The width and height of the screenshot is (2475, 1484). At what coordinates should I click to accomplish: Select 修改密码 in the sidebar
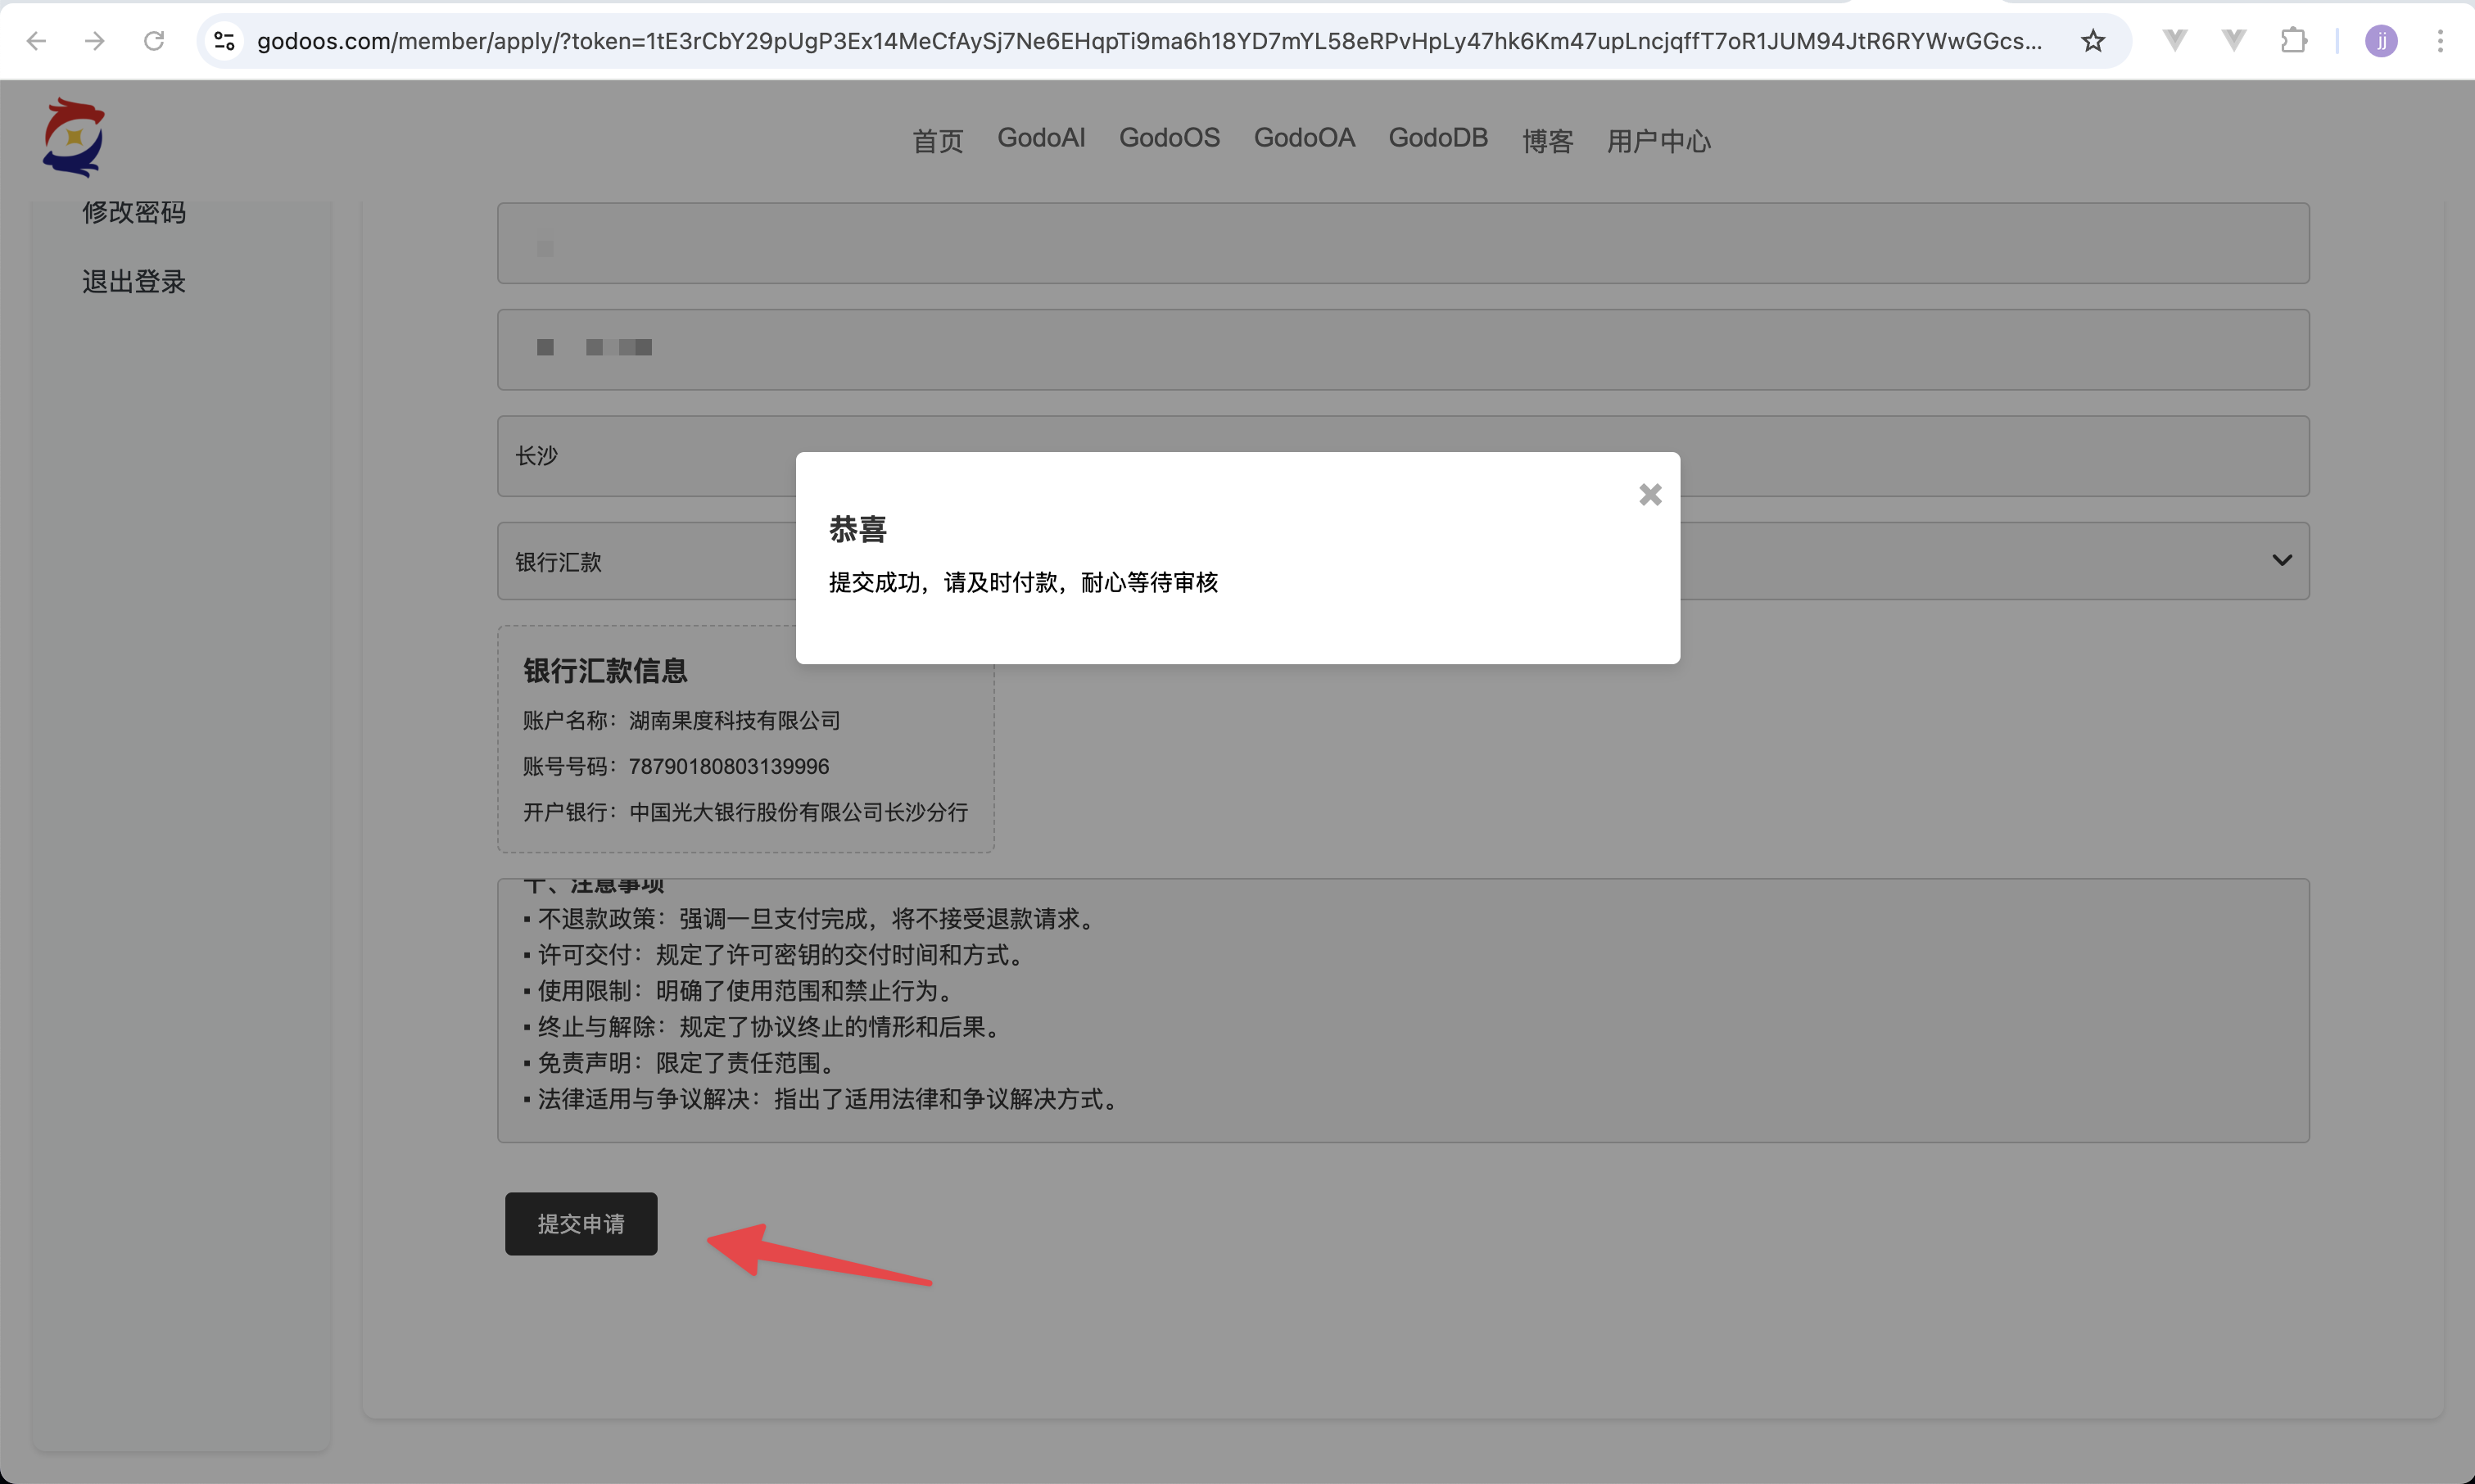point(134,212)
